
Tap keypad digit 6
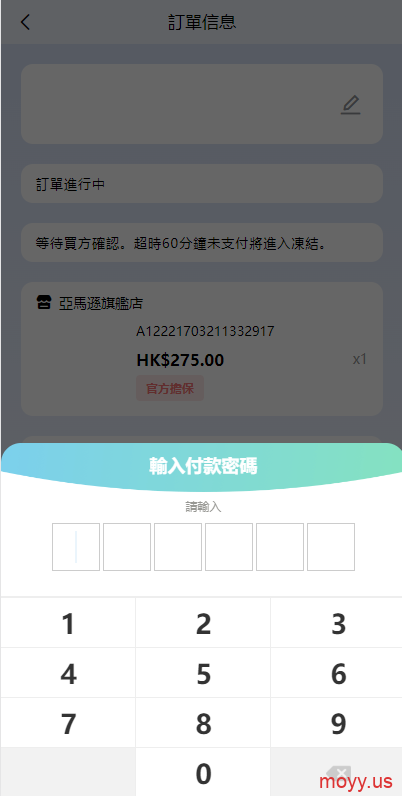338,673
